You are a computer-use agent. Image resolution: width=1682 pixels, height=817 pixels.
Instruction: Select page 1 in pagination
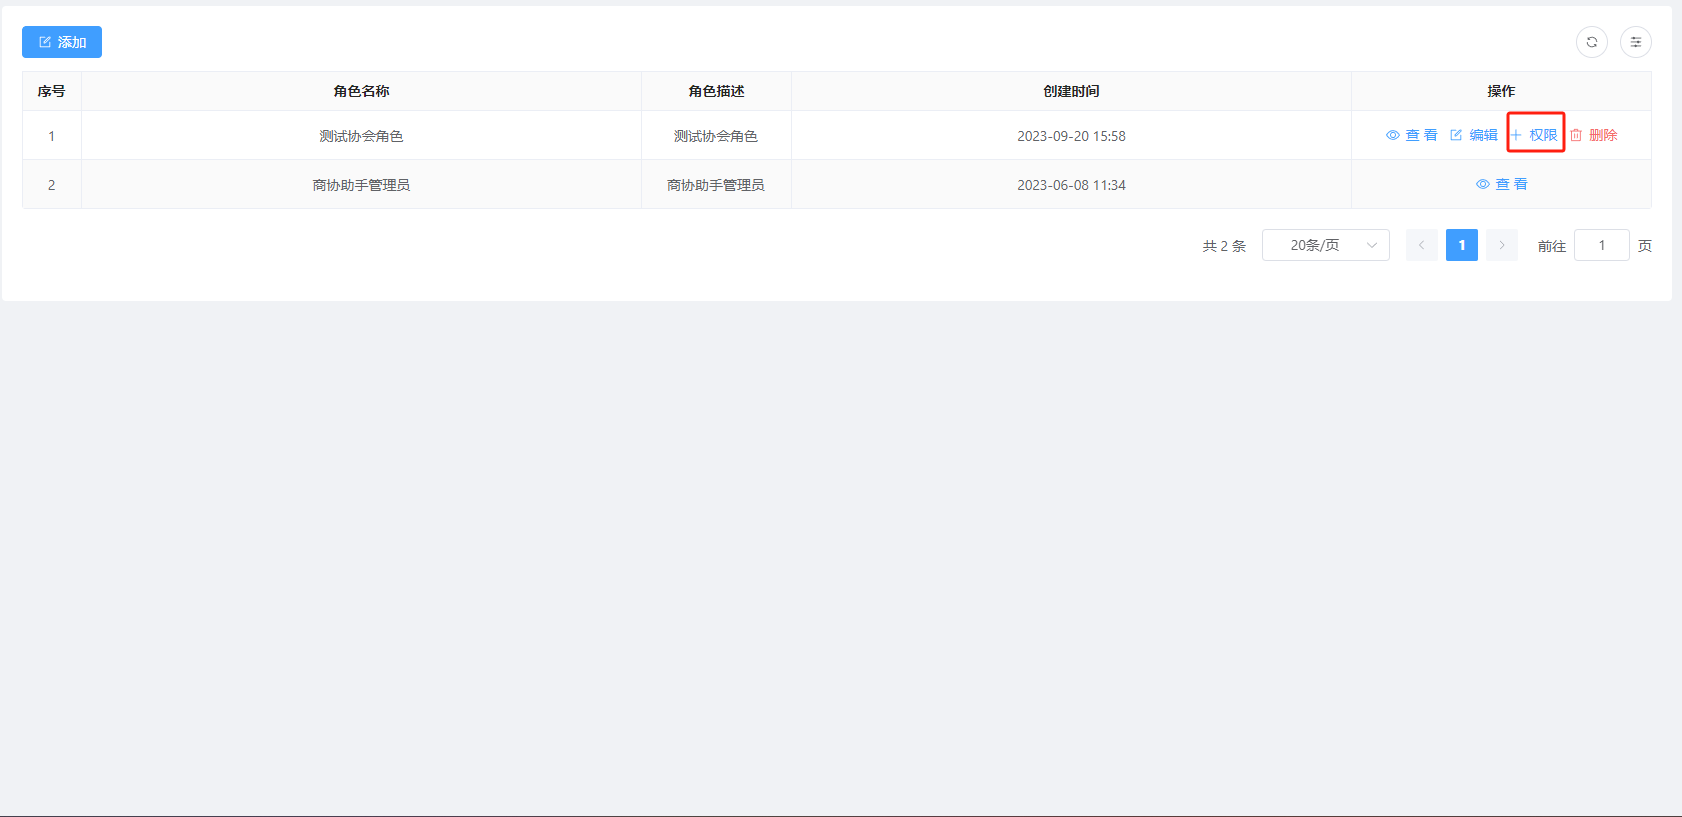1461,245
